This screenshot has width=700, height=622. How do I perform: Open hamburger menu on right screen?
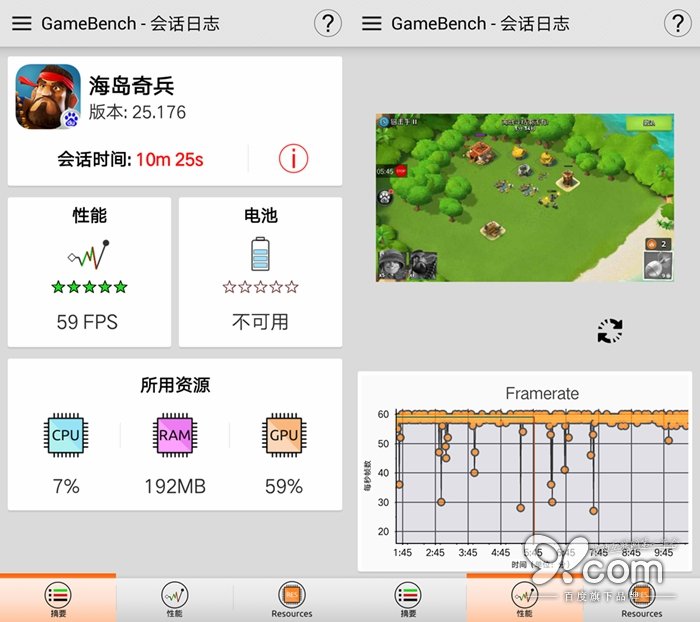pyautogui.click(x=371, y=23)
